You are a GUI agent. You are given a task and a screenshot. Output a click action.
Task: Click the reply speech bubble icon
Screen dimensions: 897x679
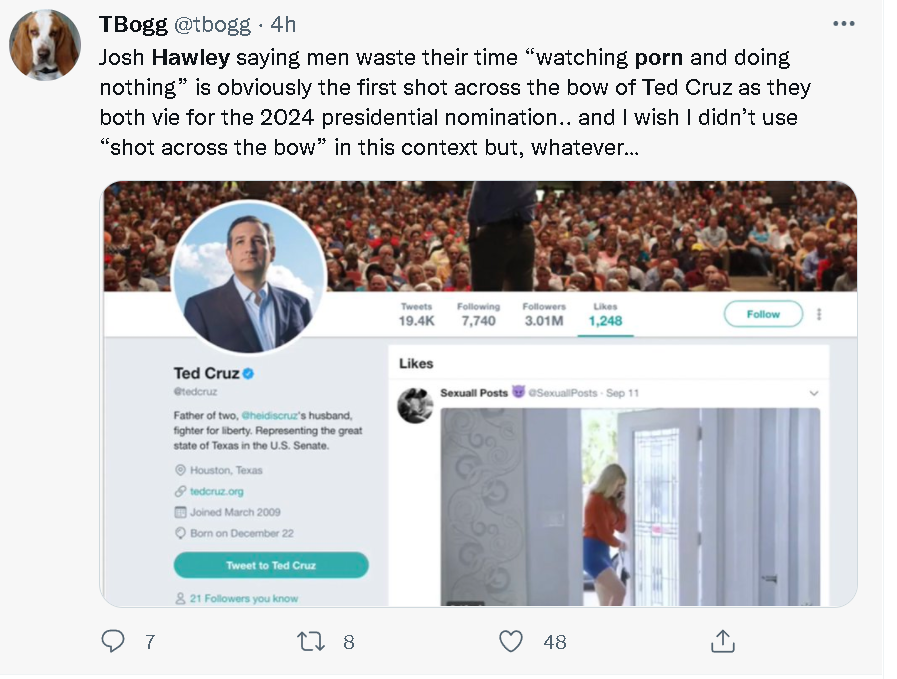point(114,641)
